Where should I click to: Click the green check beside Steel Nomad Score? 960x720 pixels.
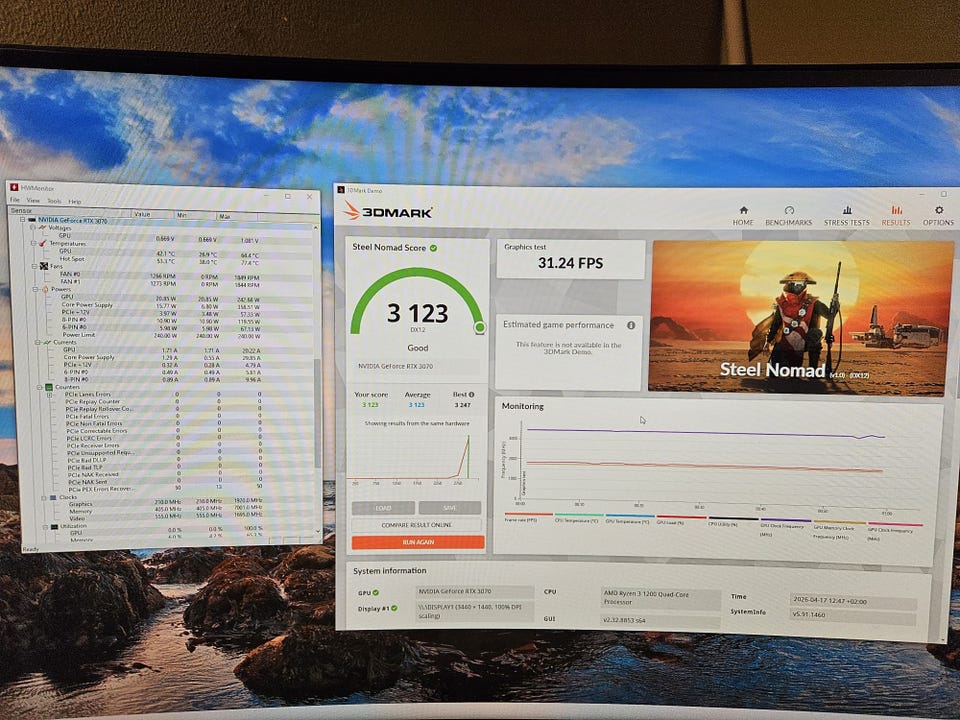pos(433,248)
